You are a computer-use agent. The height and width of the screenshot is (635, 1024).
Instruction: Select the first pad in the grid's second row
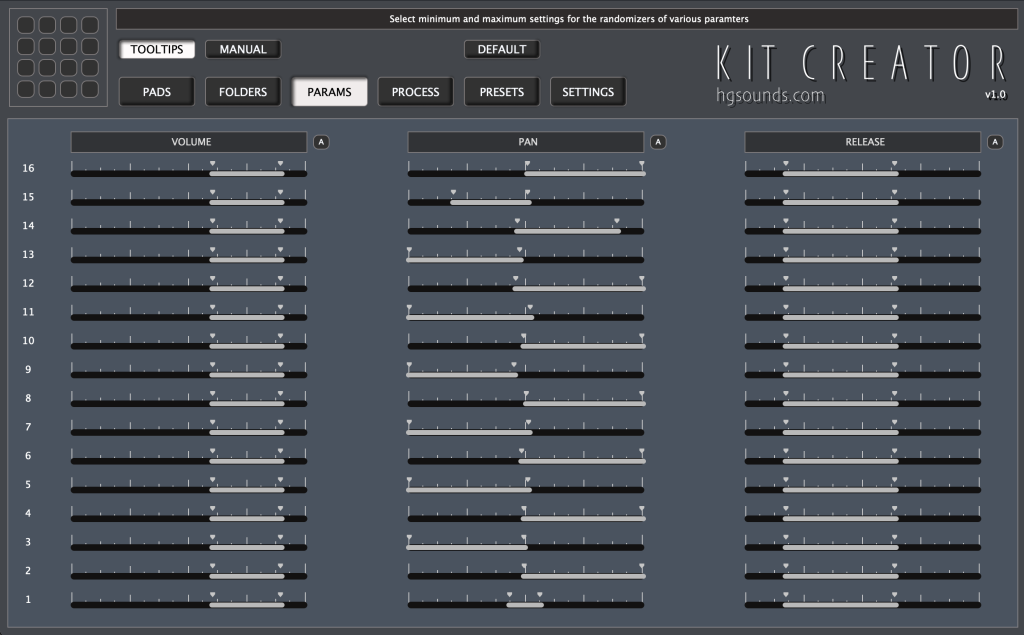coord(26,46)
